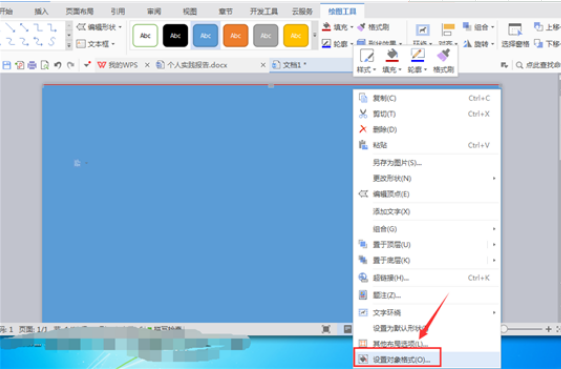The height and width of the screenshot is (369, 561).
Task: Choose 题注(Z) from context menu
Action: pyautogui.click(x=427, y=295)
